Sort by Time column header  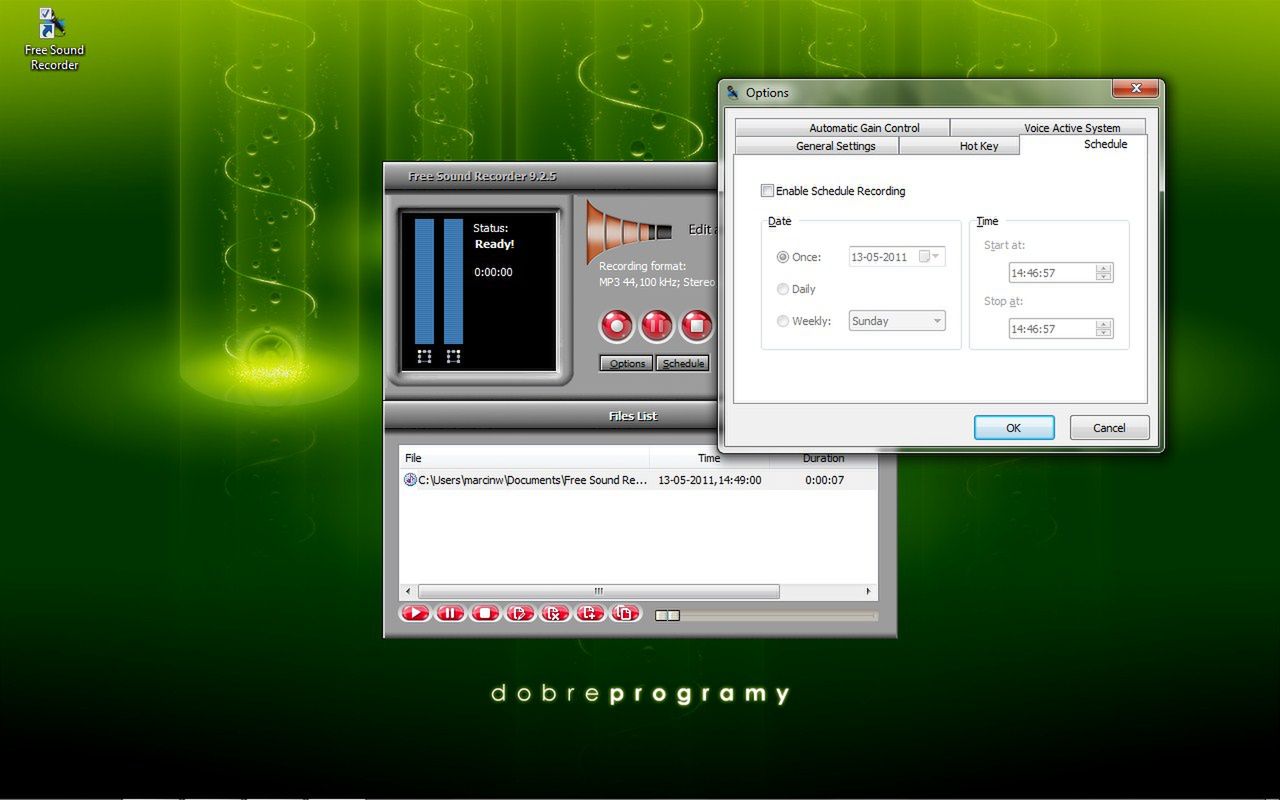point(709,458)
